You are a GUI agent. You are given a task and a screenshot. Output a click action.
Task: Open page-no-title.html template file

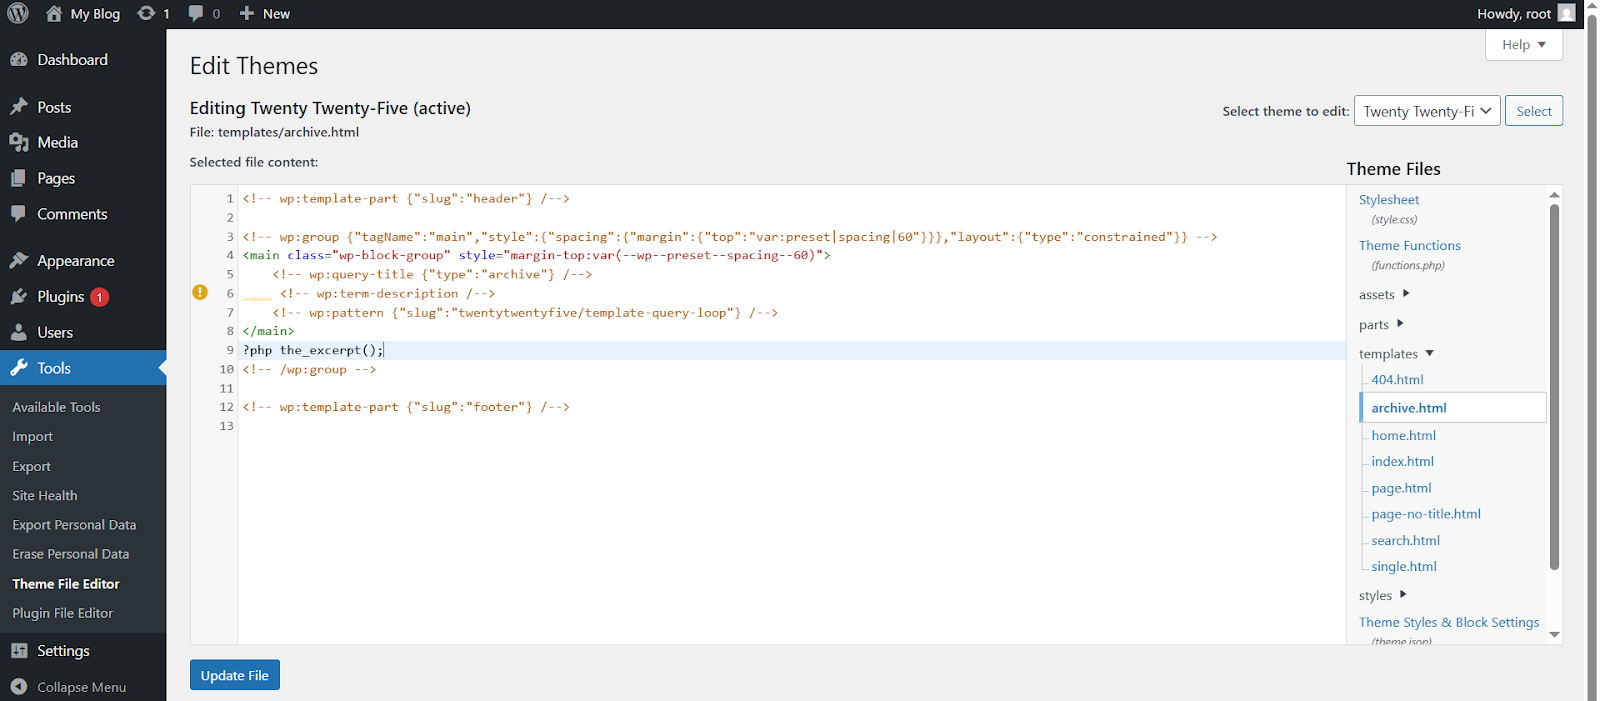1426,514
